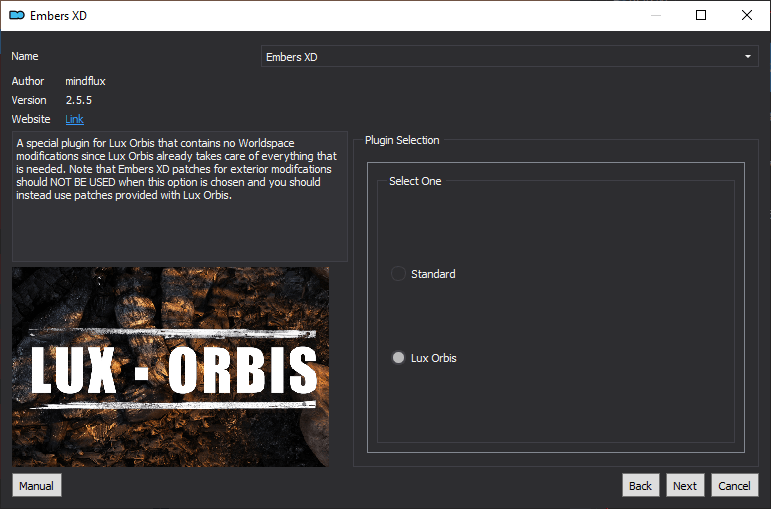771x509 pixels.
Task: Open the Website Link hyperlink
Action: click(74, 119)
